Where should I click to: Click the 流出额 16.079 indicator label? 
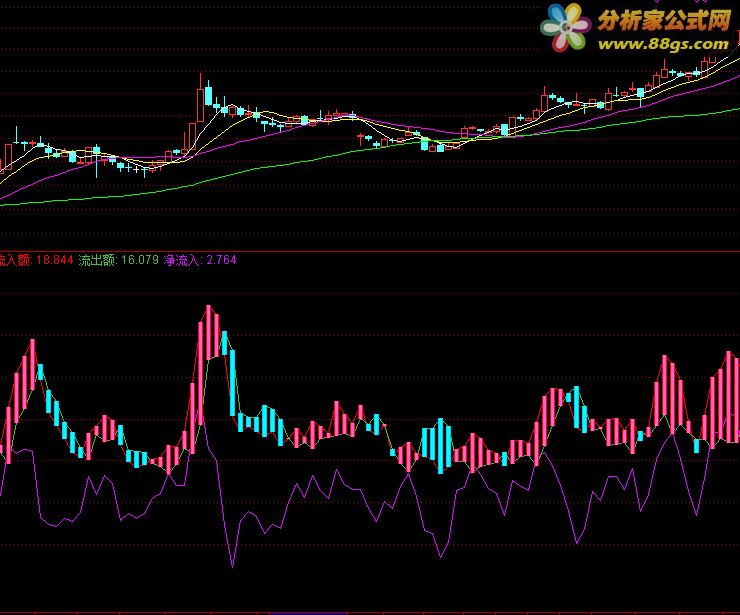pyautogui.click(x=118, y=260)
